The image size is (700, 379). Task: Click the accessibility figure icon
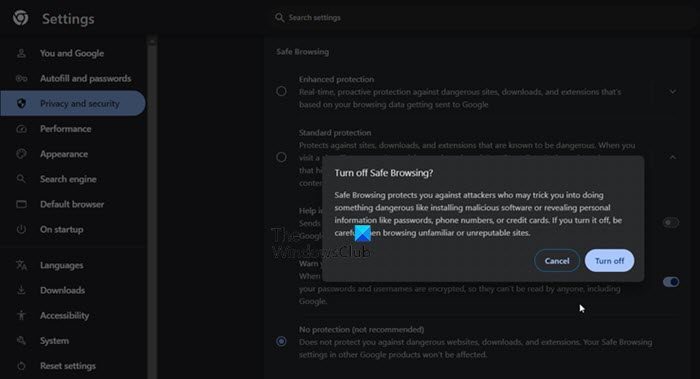pyautogui.click(x=21, y=316)
